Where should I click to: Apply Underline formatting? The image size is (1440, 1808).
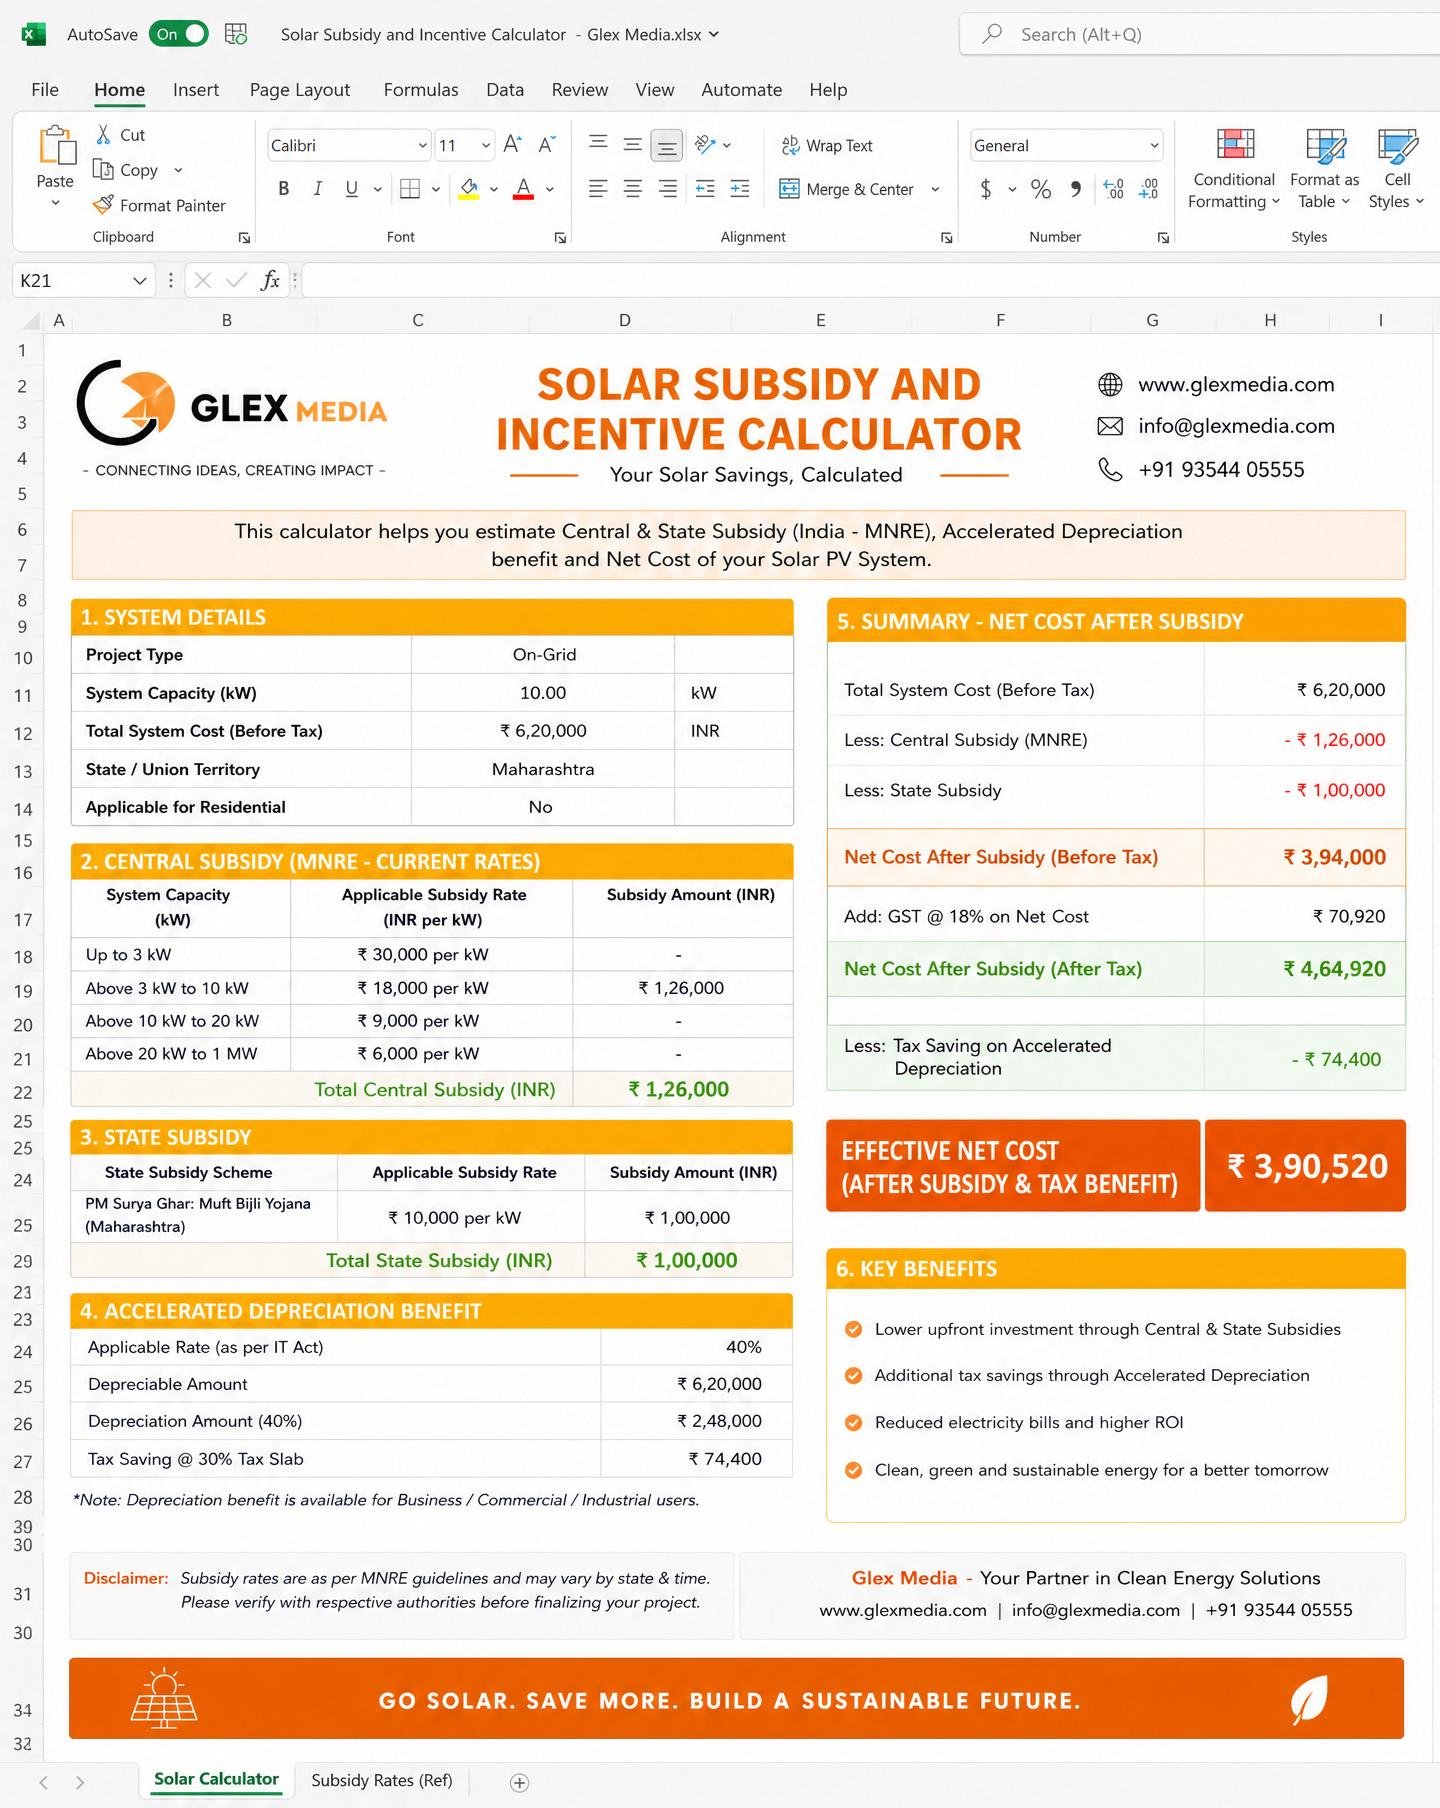[x=351, y=189]
